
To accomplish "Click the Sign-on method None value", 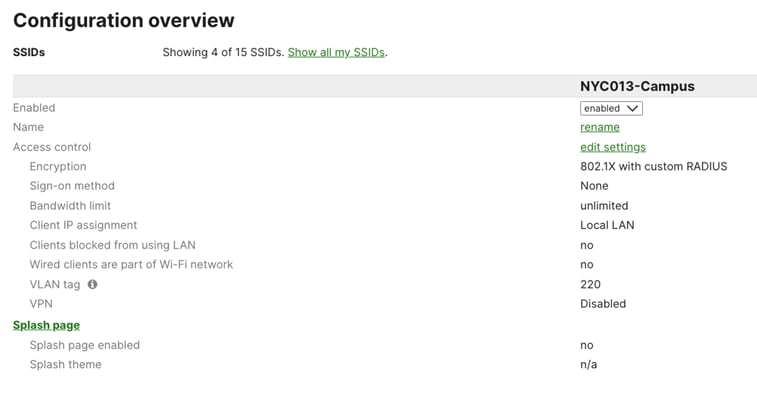I will click(x=594, y=186).
